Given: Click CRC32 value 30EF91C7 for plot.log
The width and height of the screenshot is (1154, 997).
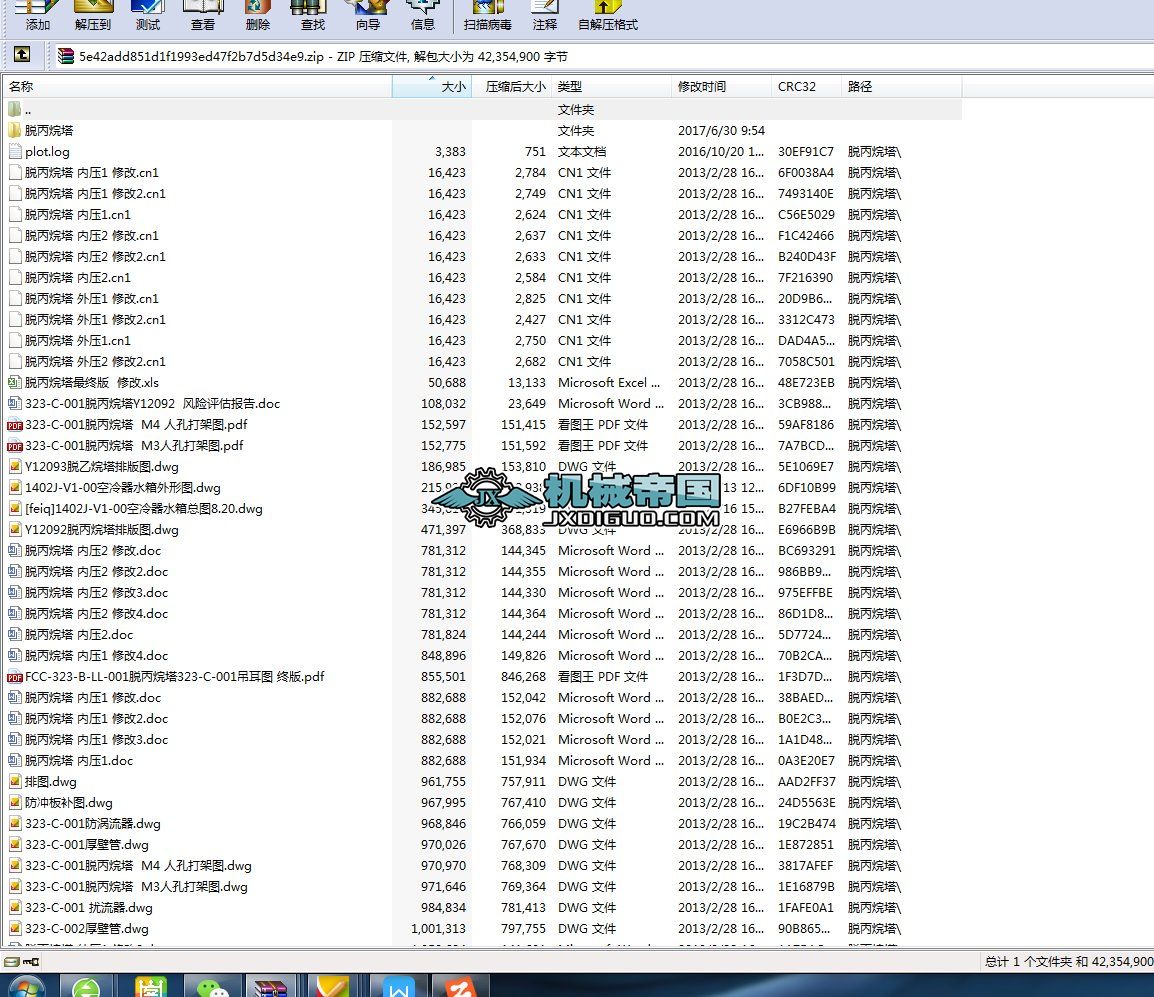Looking at the screenshot, I should [x=806, y=152].
